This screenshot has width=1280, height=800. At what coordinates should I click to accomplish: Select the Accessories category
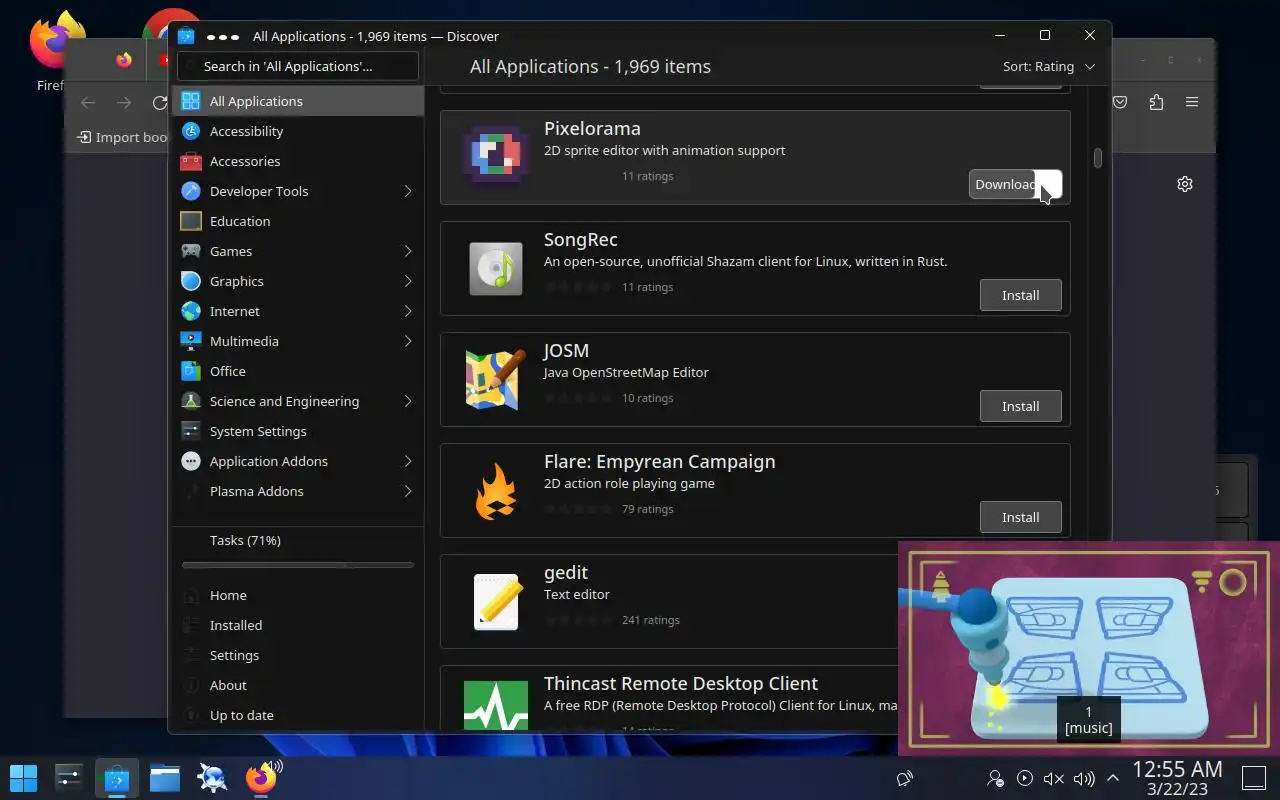point(298,161)
